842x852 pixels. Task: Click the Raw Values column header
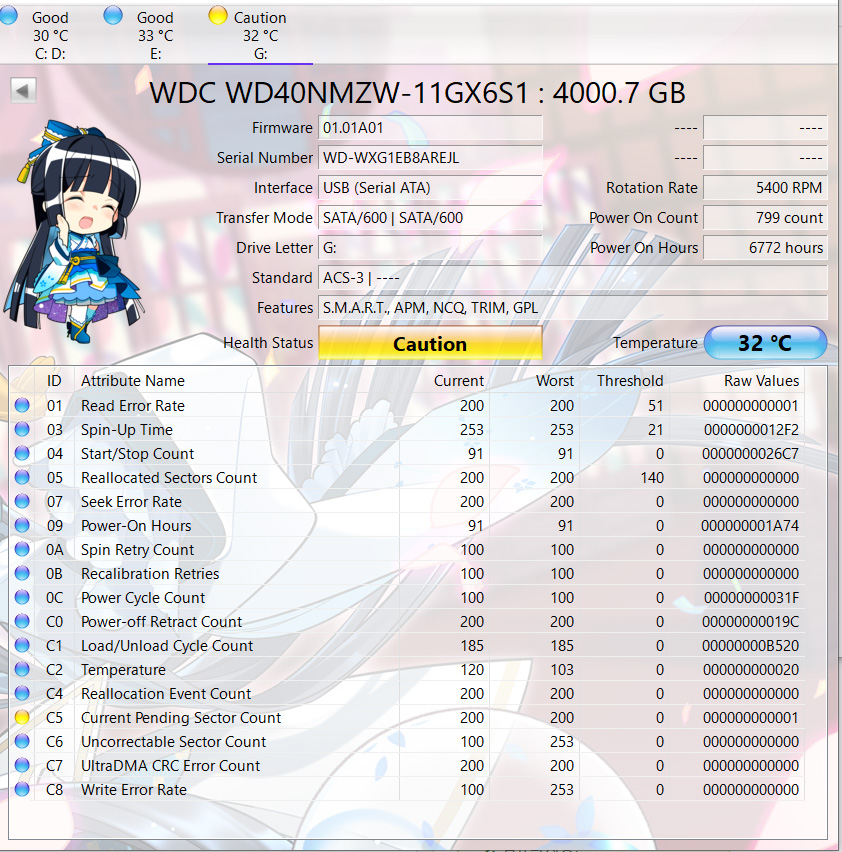737,380
